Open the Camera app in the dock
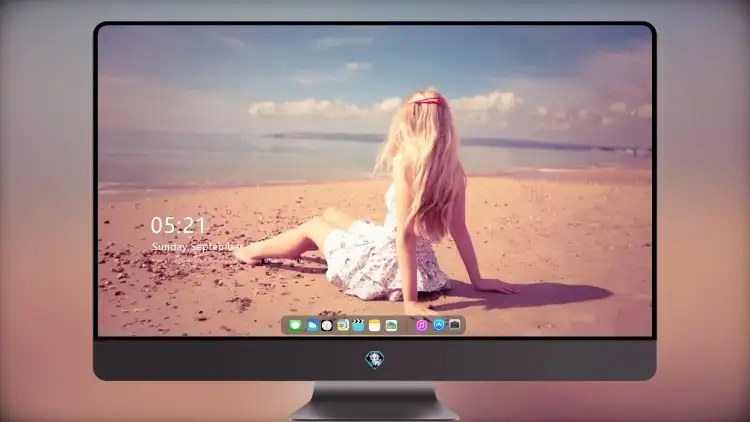 (455, 325)
